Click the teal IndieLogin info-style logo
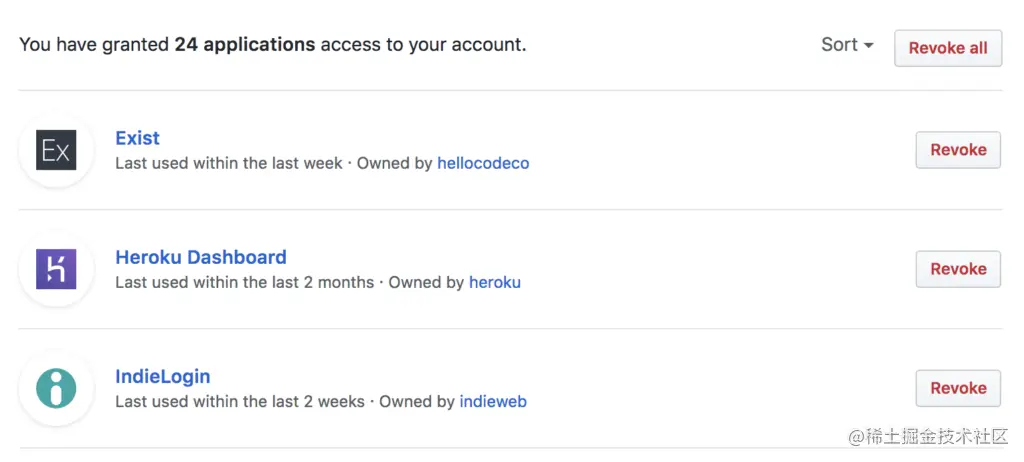 (56, 389)
